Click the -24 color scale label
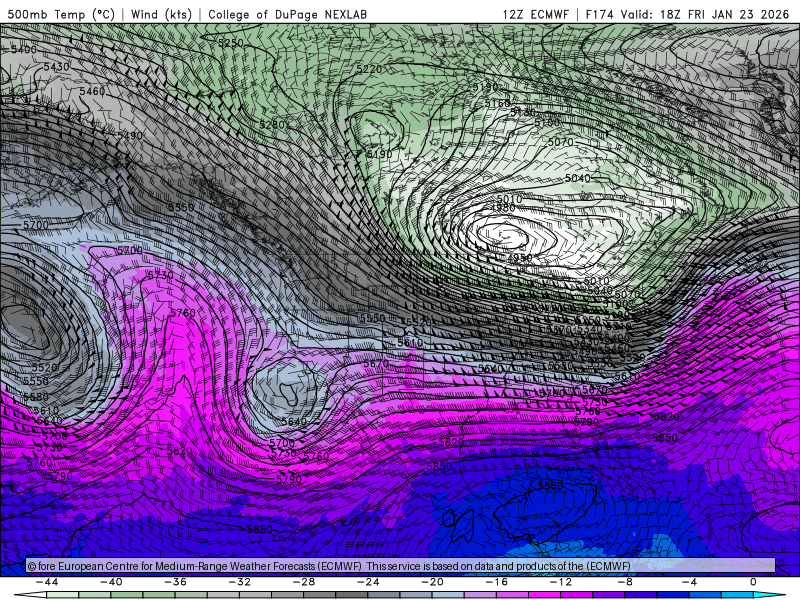 [368, 582]
